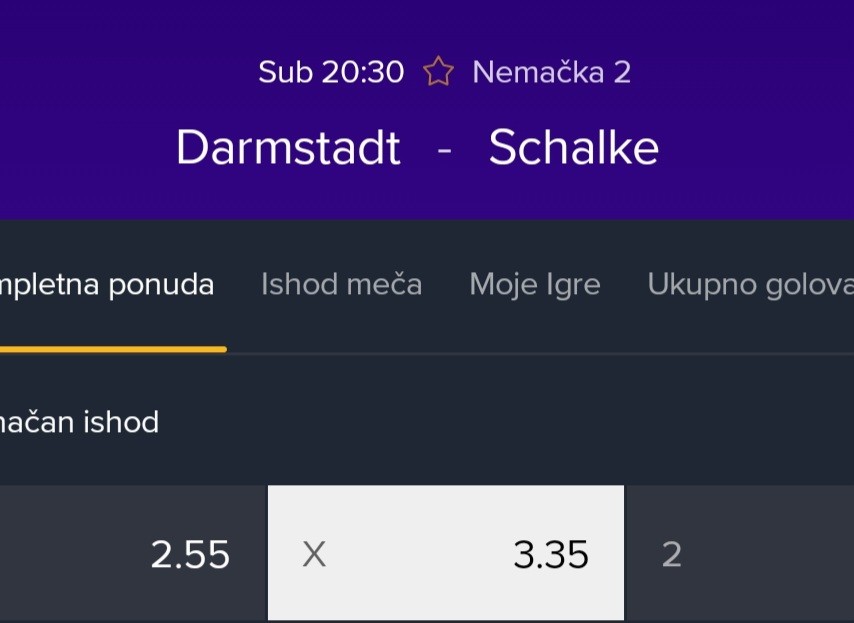
Task: Click the favorite star icon
Action: coord(438,72)
